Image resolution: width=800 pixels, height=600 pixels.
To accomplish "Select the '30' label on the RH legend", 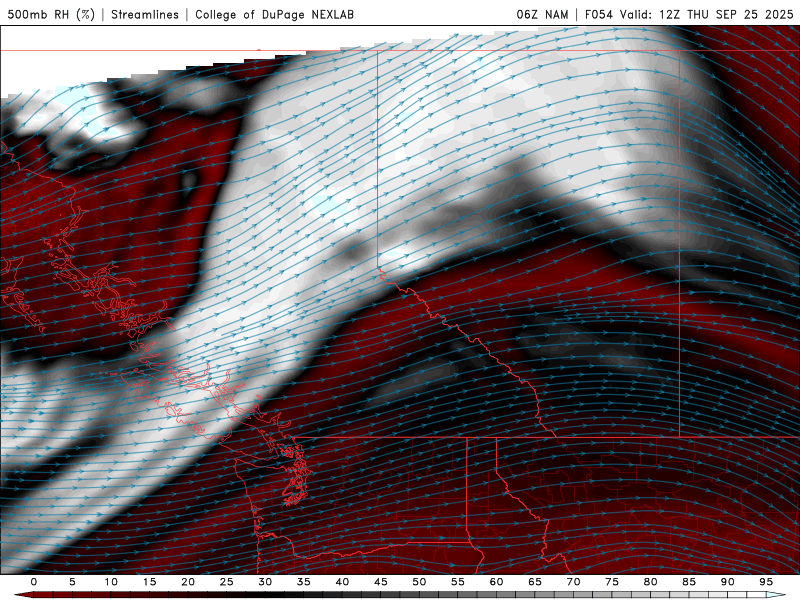I will tap(265, 582).
